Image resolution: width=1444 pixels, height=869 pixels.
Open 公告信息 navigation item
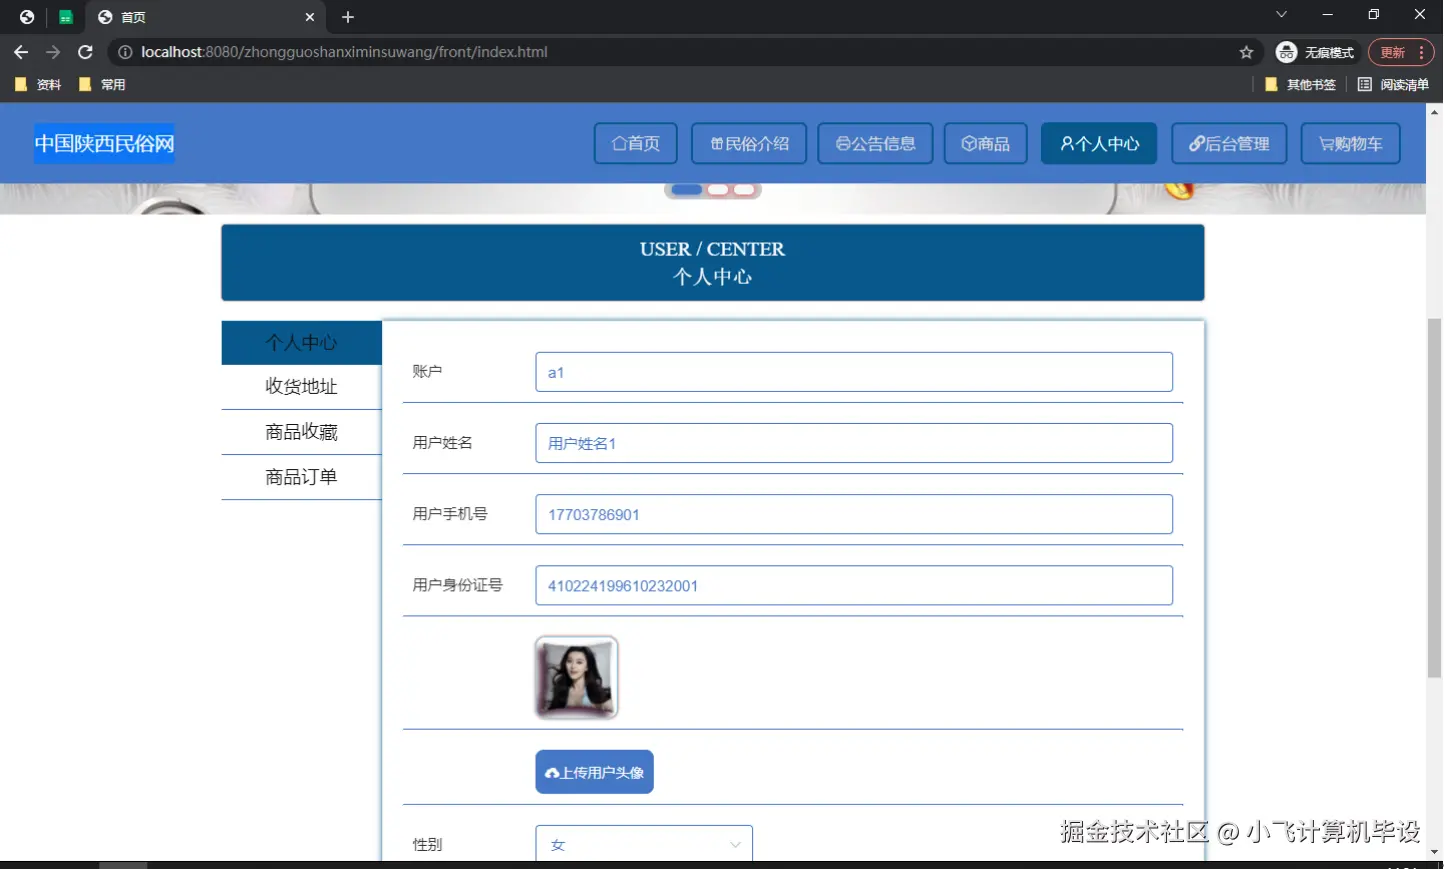875,143
